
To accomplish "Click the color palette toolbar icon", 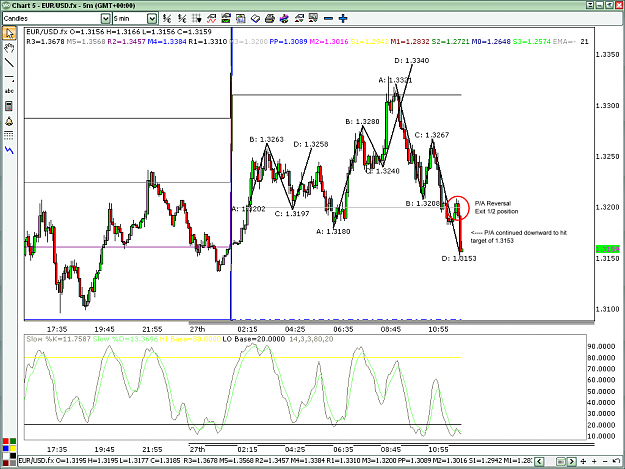I will [x=284, y=18].
